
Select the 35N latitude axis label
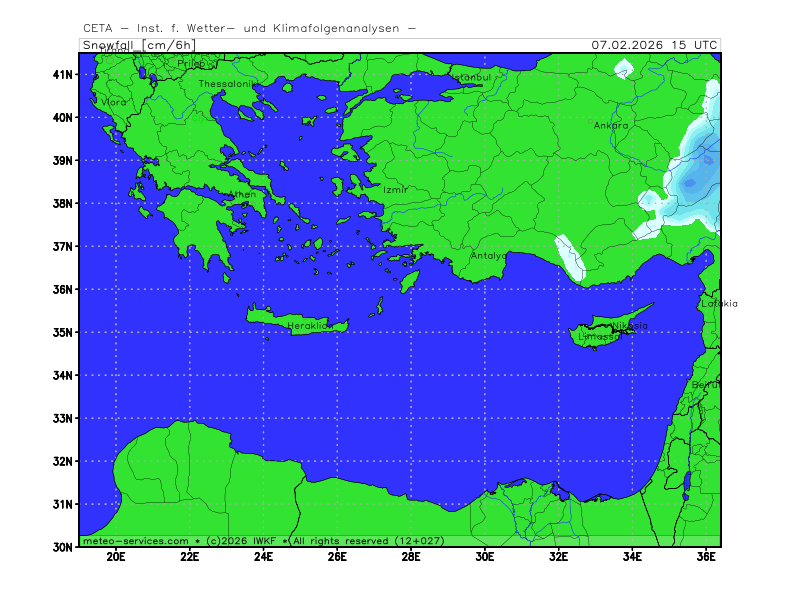click(63, 332)
